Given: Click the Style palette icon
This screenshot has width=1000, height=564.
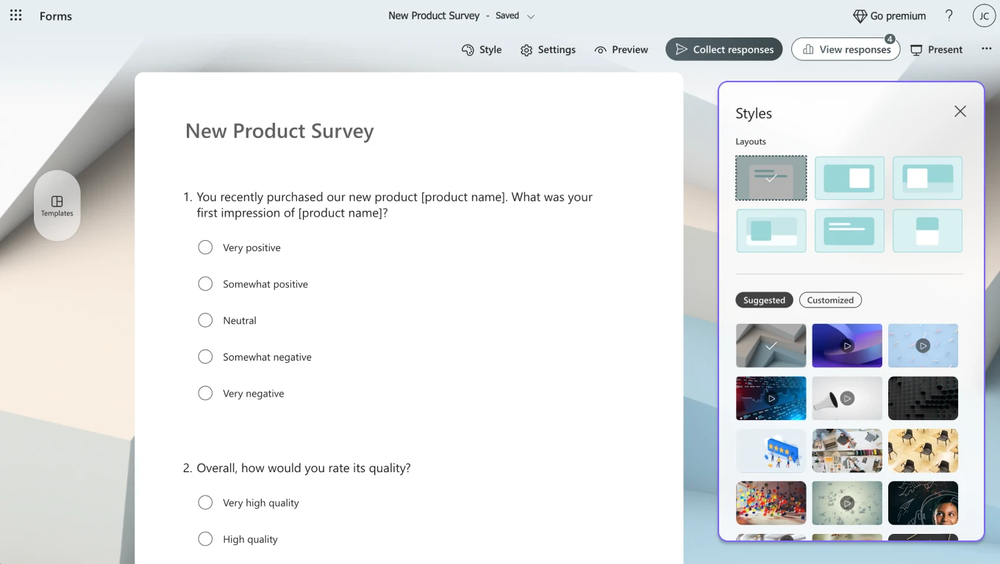Looking at the screenshot, I should (468, 50).
